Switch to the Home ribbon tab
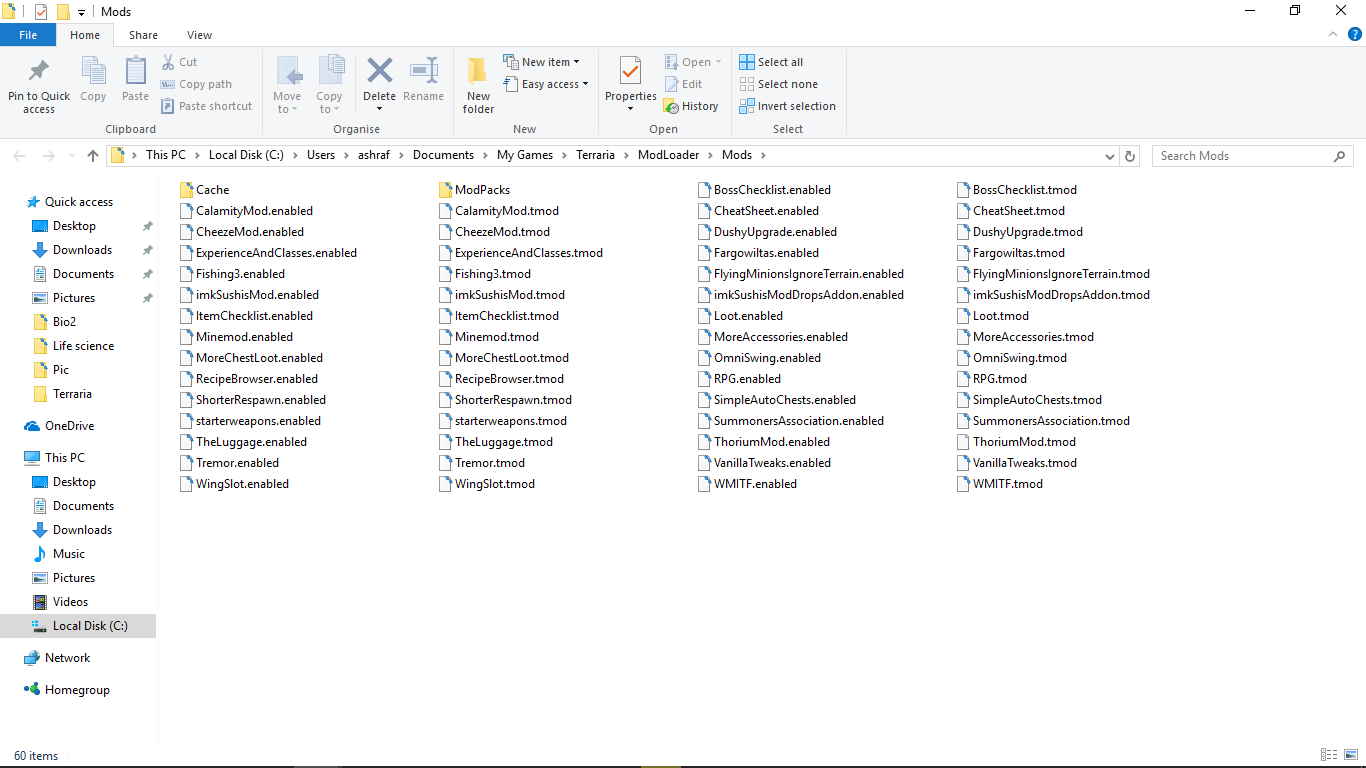The width and height of the screenshot is (1366, 768). pos(85,35)
